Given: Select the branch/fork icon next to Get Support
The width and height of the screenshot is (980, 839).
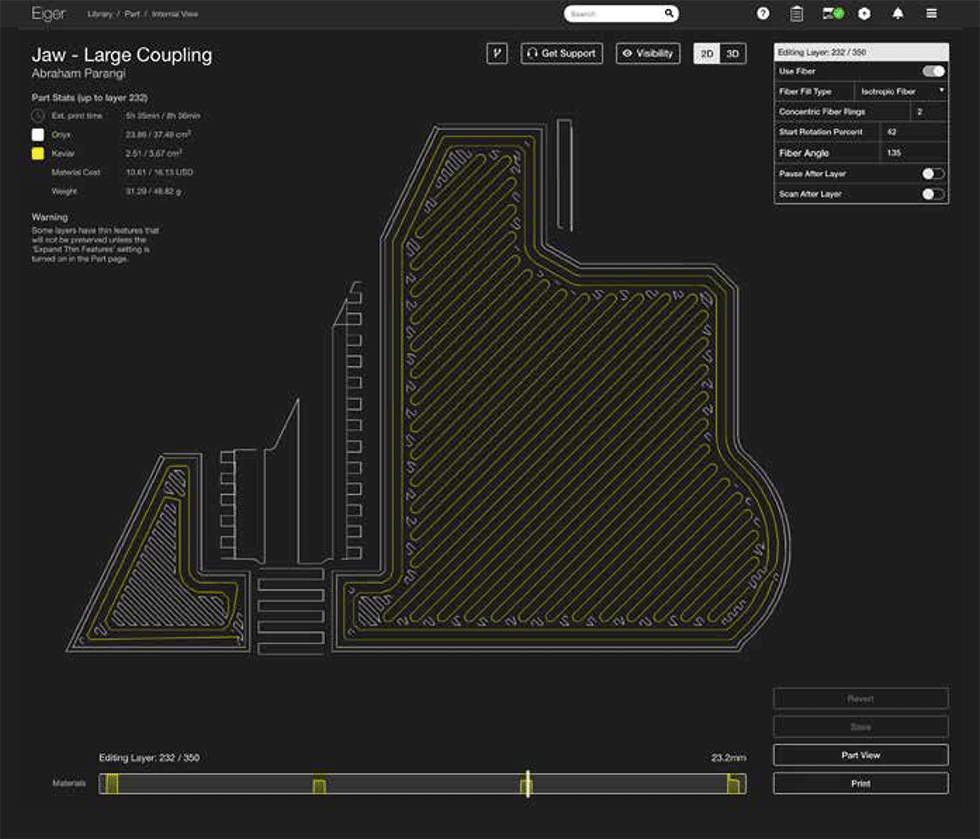Looking at the screenshot, I should tap(497, 53).
